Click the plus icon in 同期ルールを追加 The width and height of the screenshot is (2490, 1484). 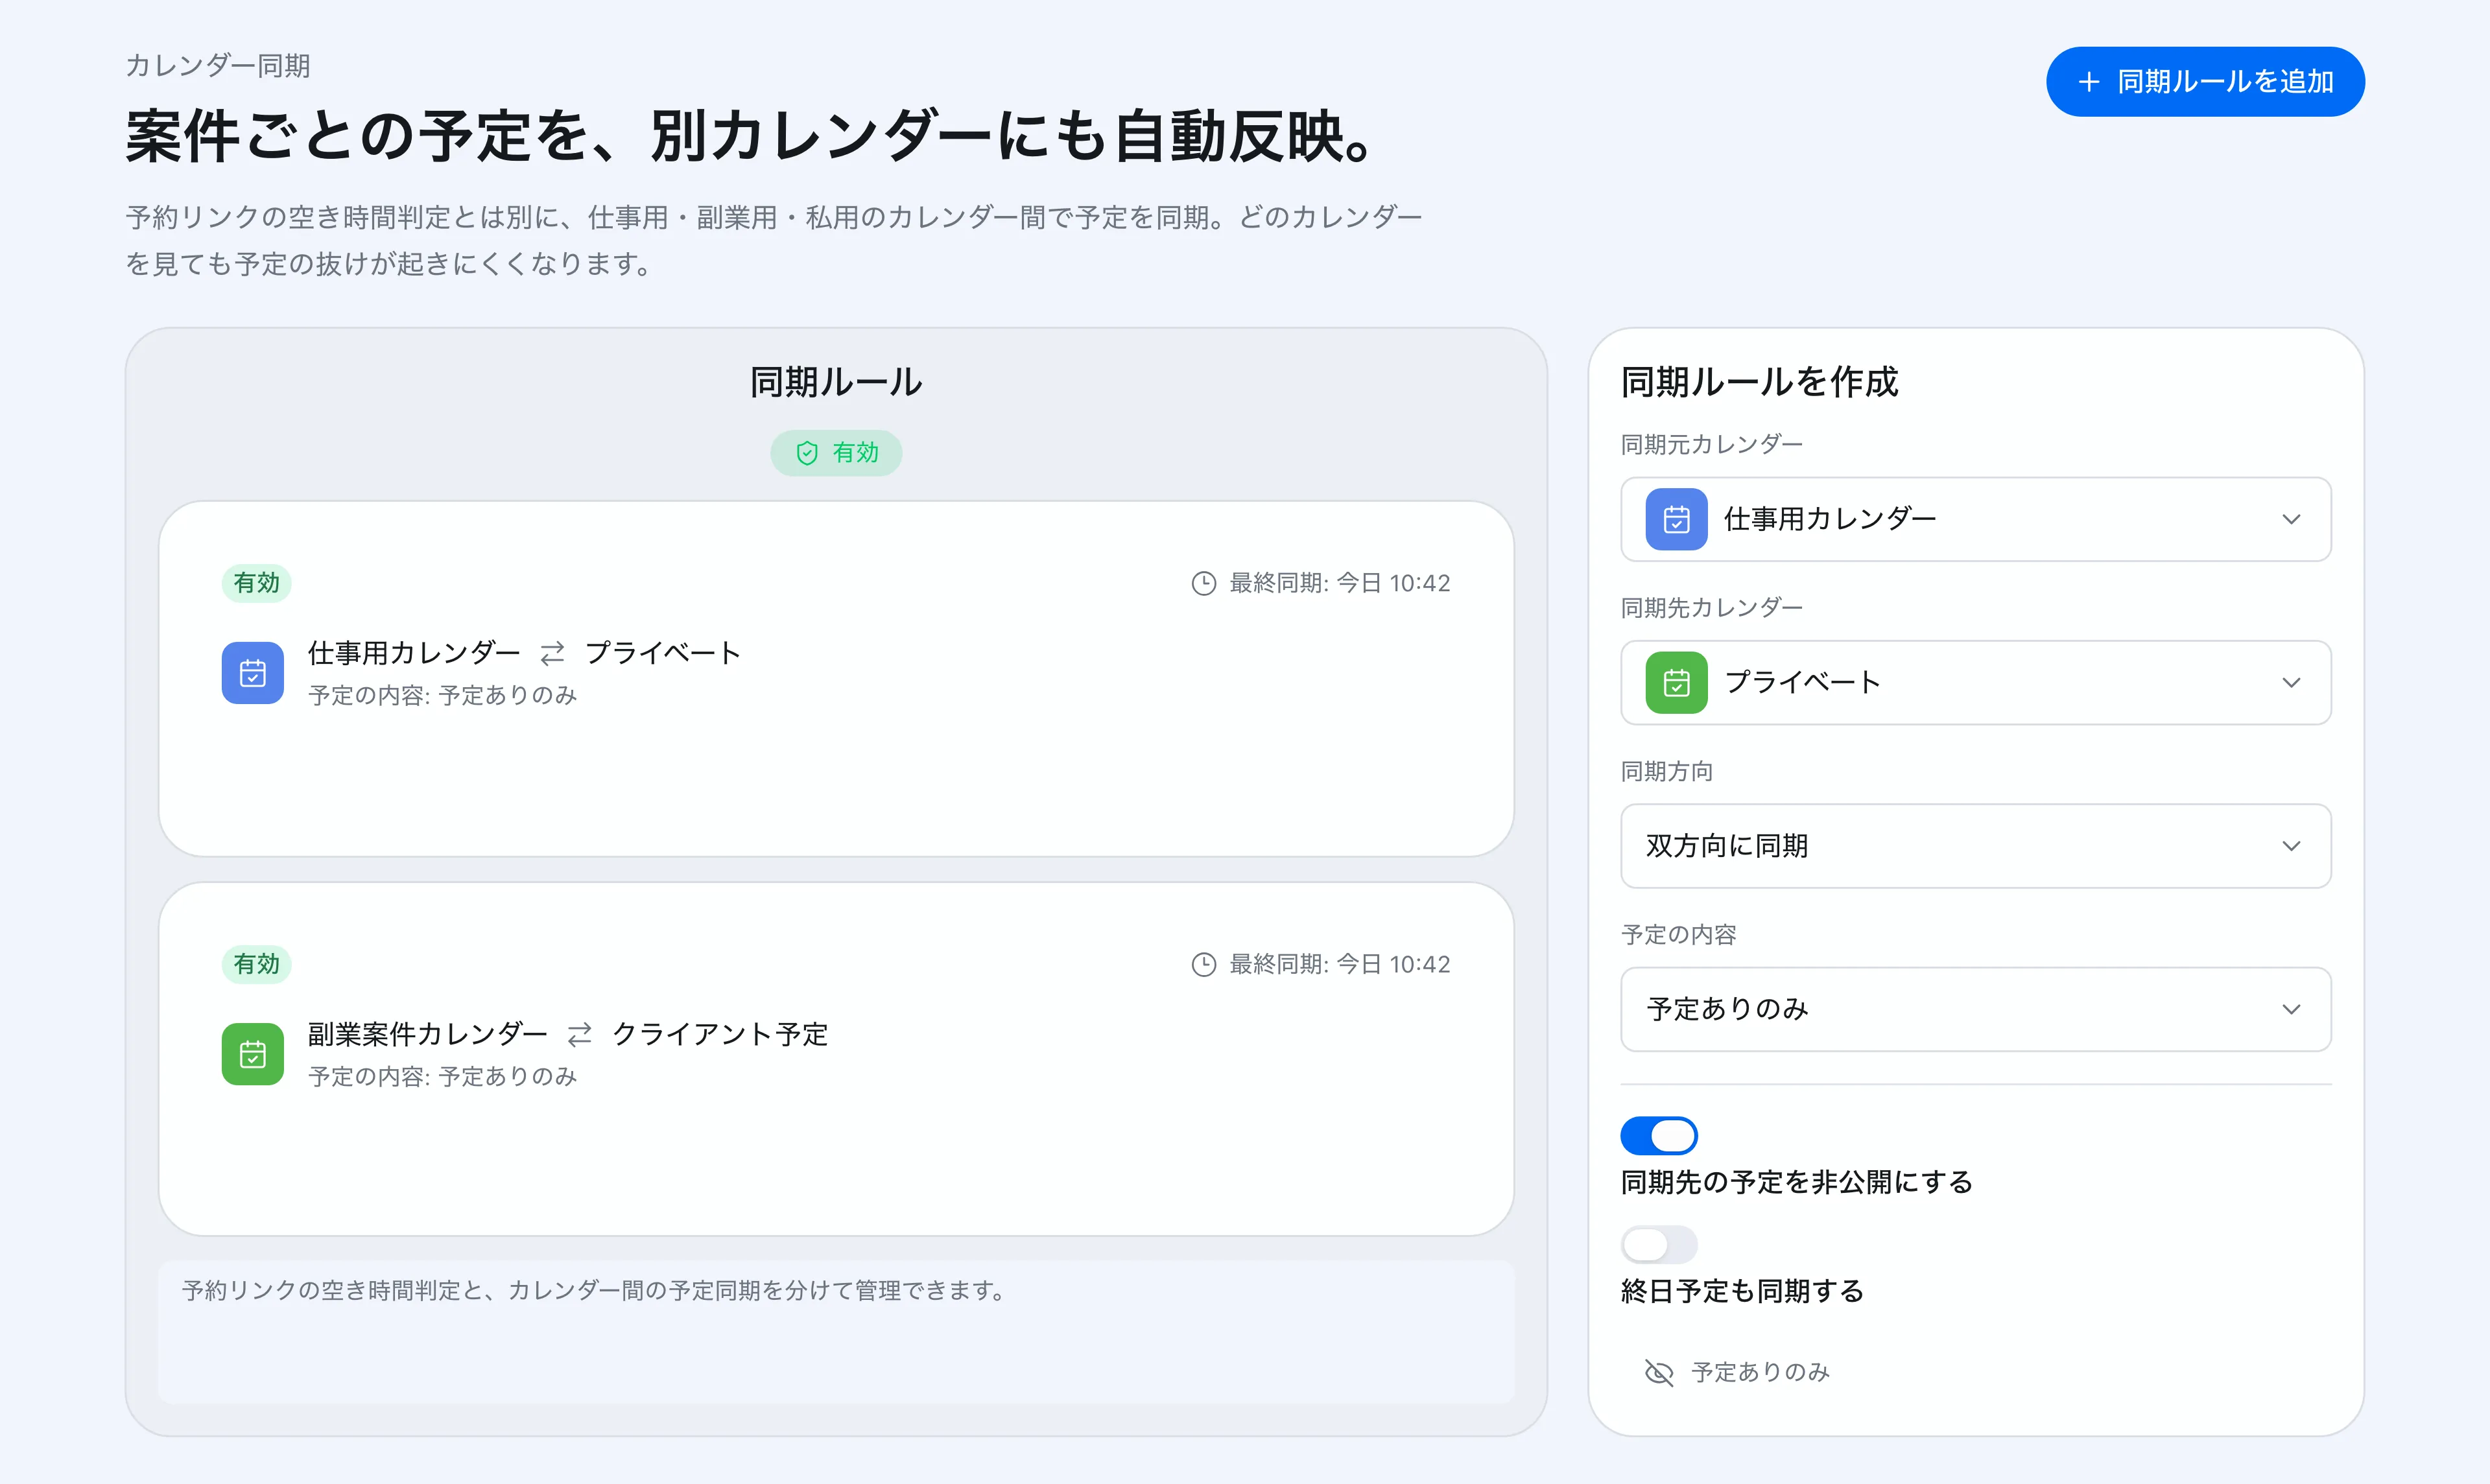click(2088, 82)
